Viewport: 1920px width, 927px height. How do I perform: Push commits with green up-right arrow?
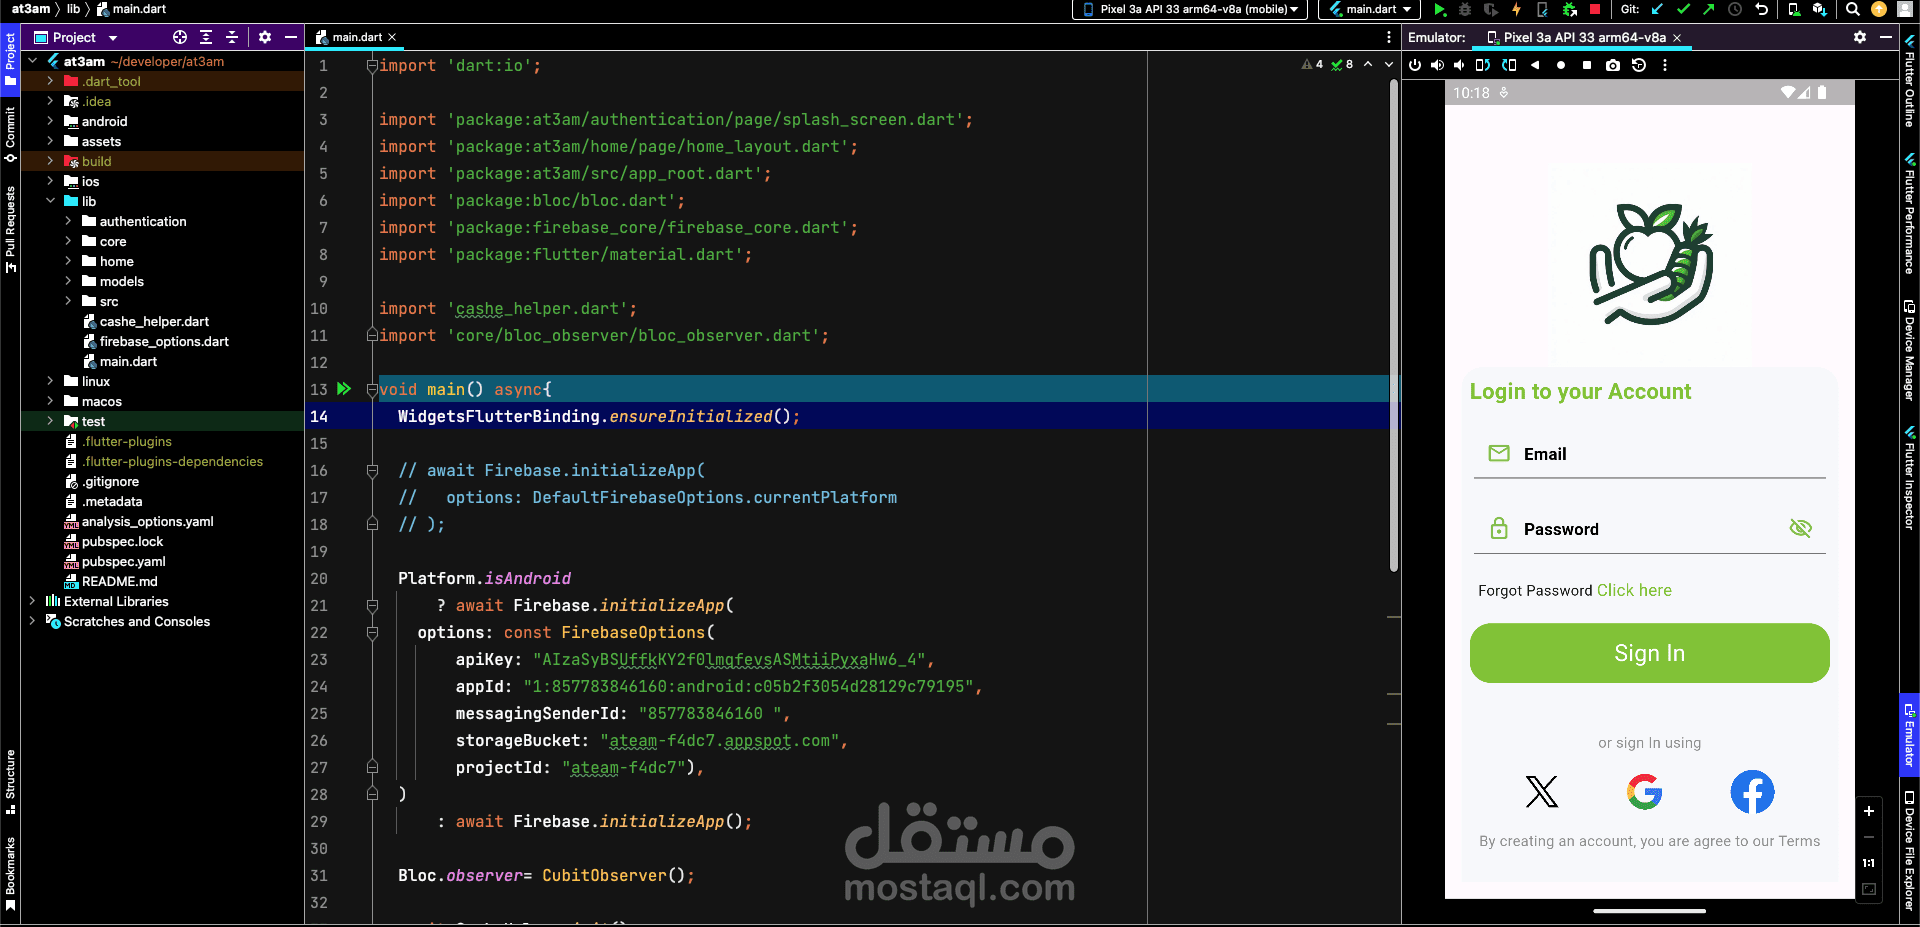[1708, 9]
